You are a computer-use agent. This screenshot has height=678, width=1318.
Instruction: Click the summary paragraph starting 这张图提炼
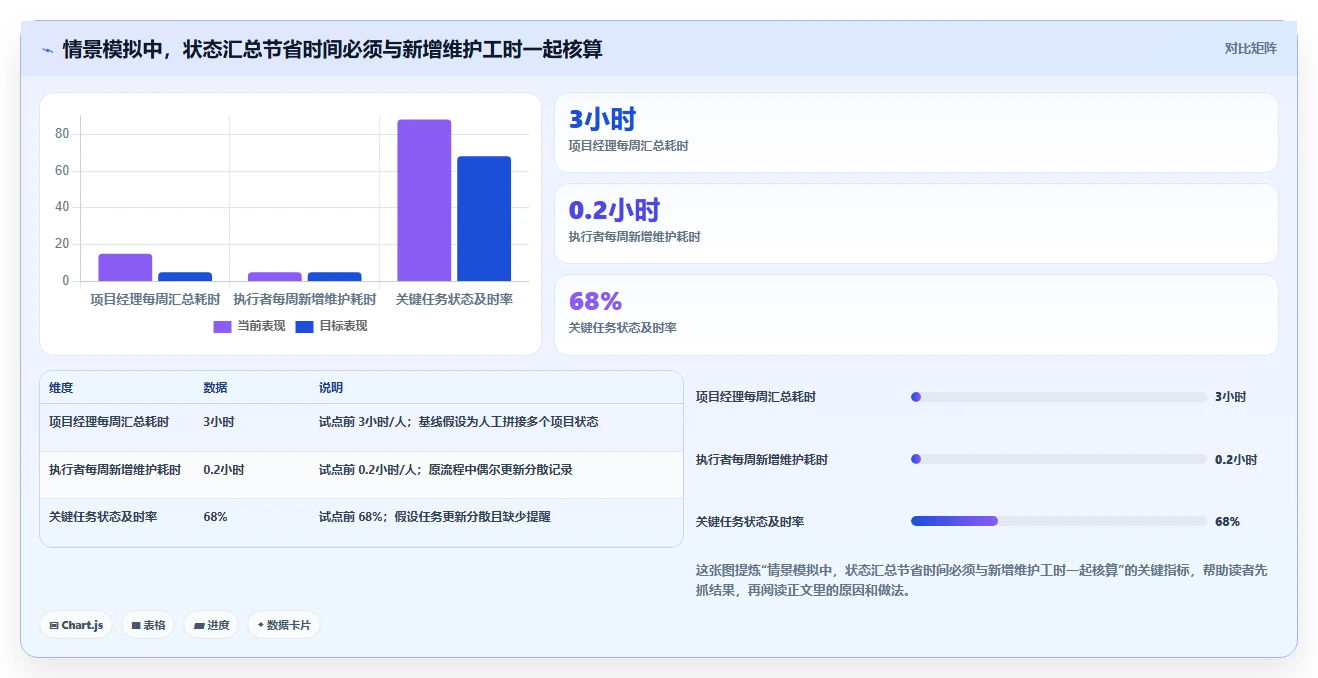coord(982,580)
